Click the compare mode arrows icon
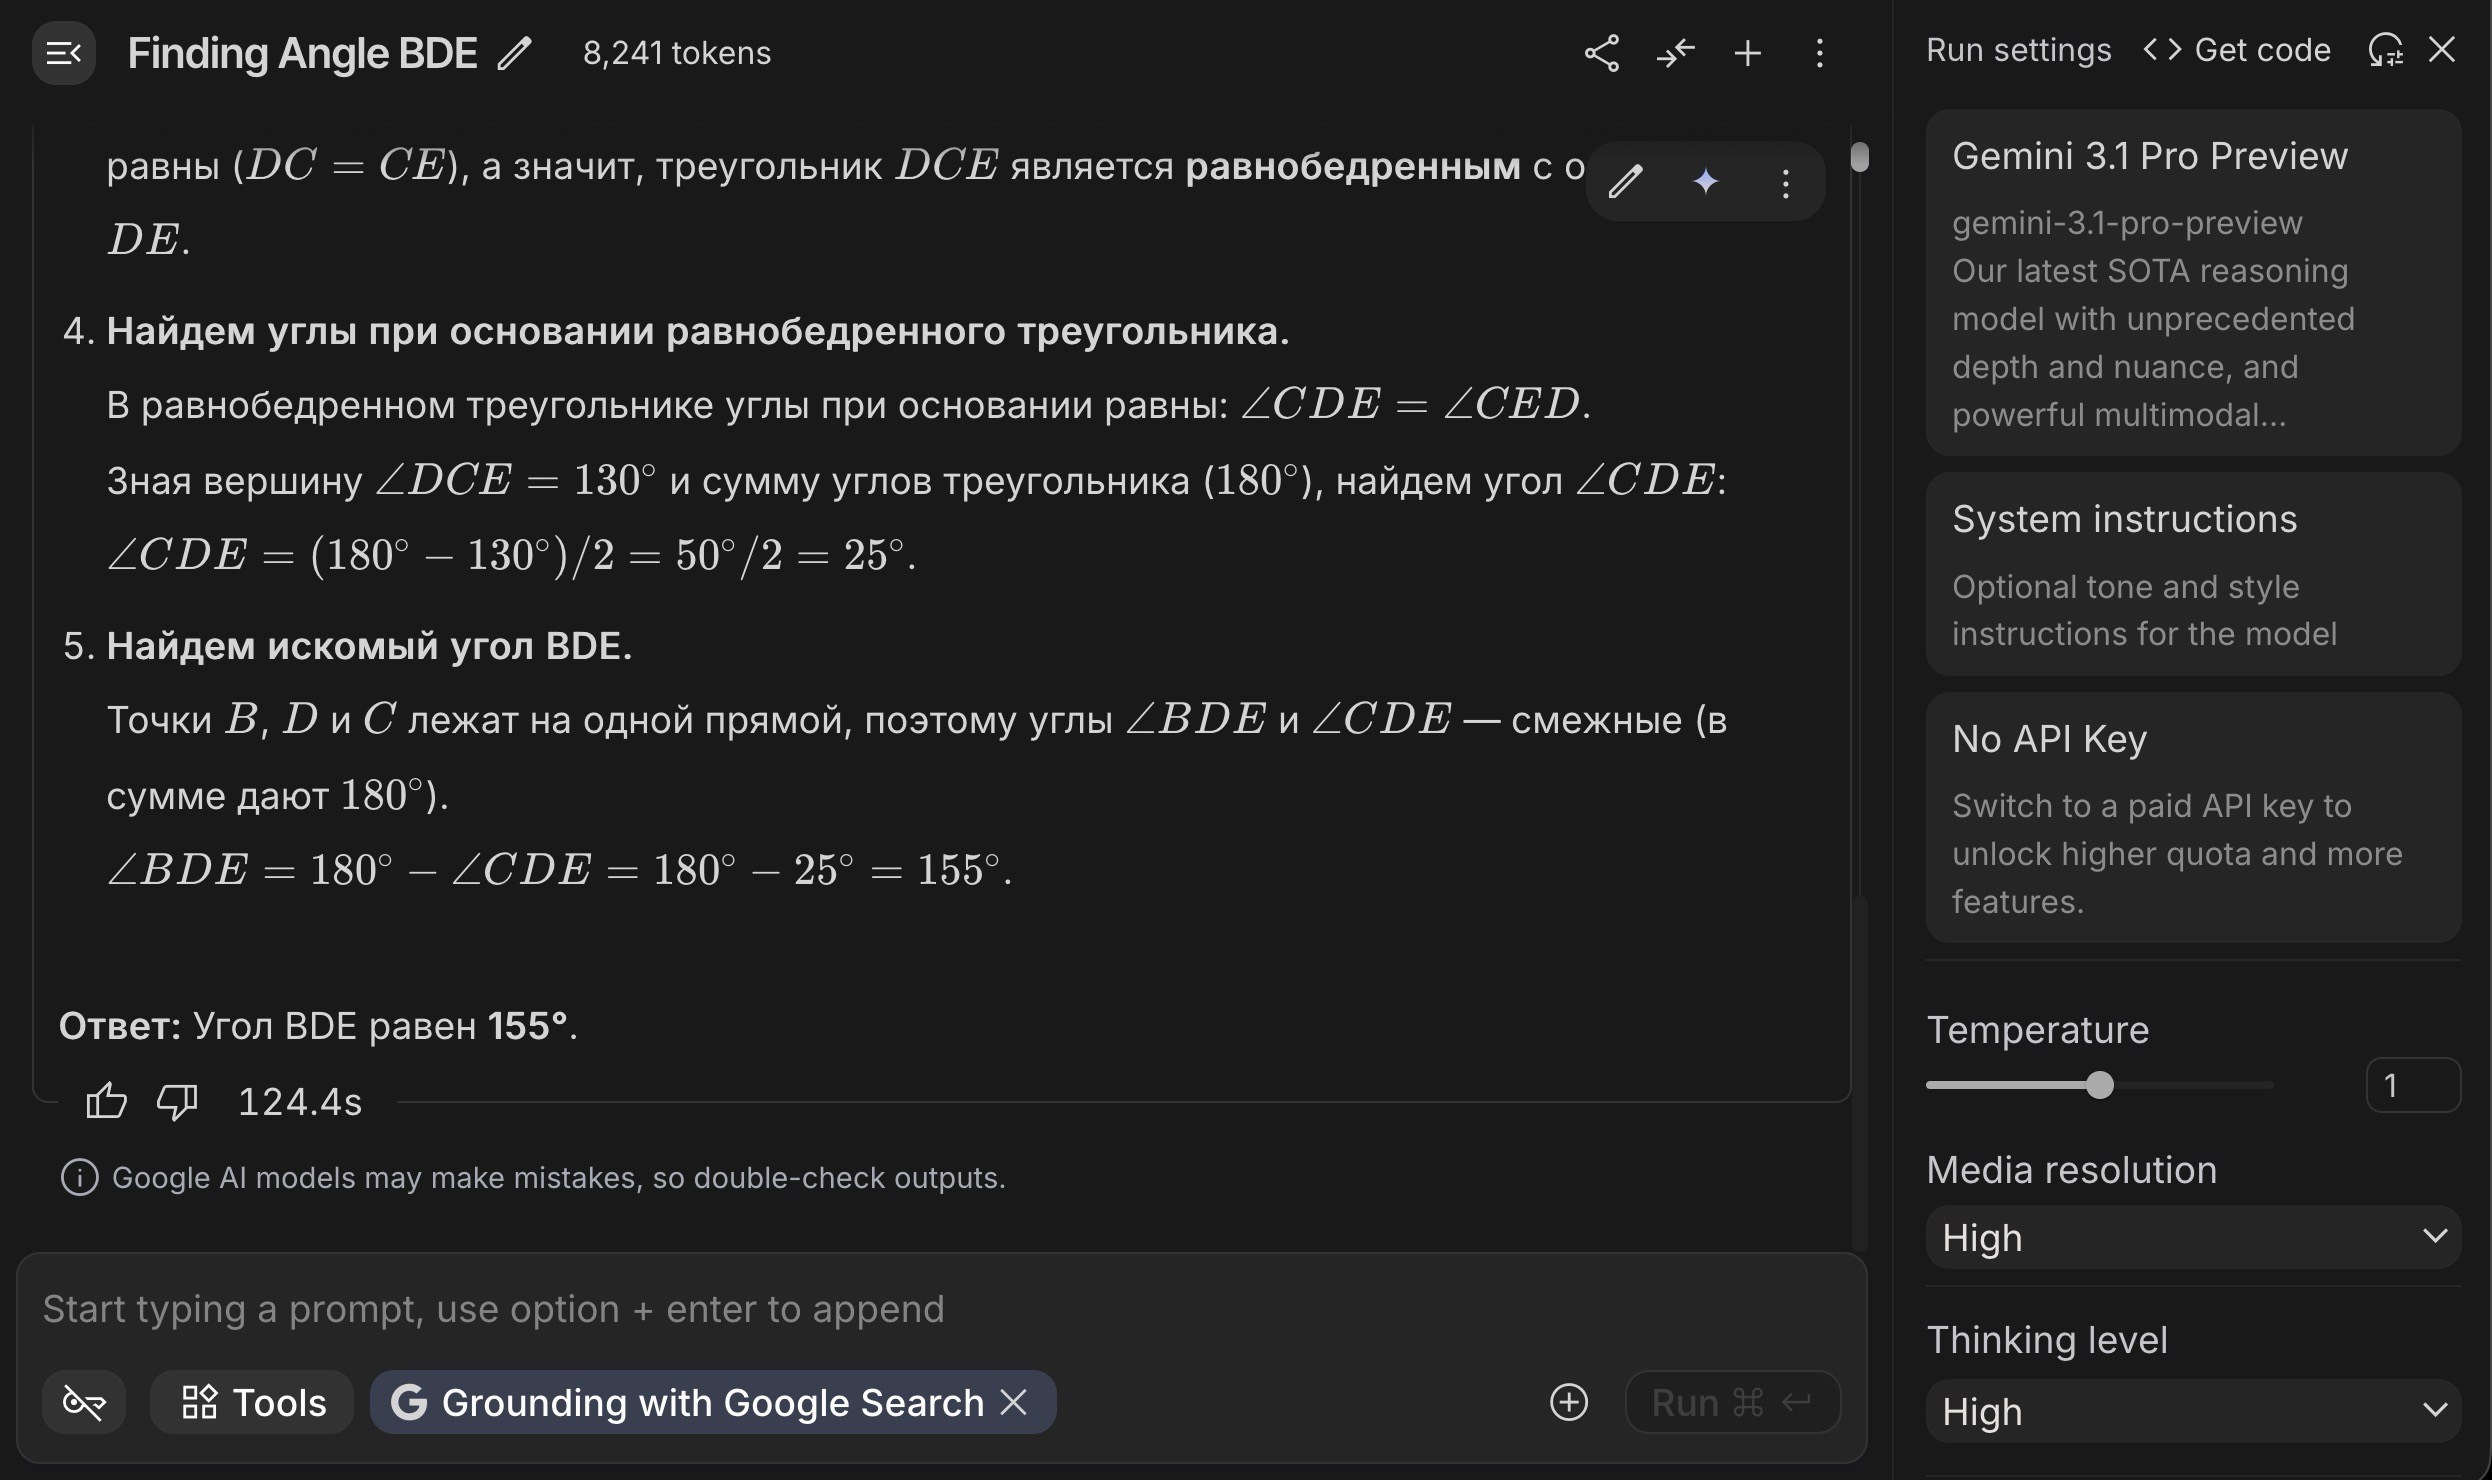Viewport: 2492px width, 1480px height. click(1675, 53)
